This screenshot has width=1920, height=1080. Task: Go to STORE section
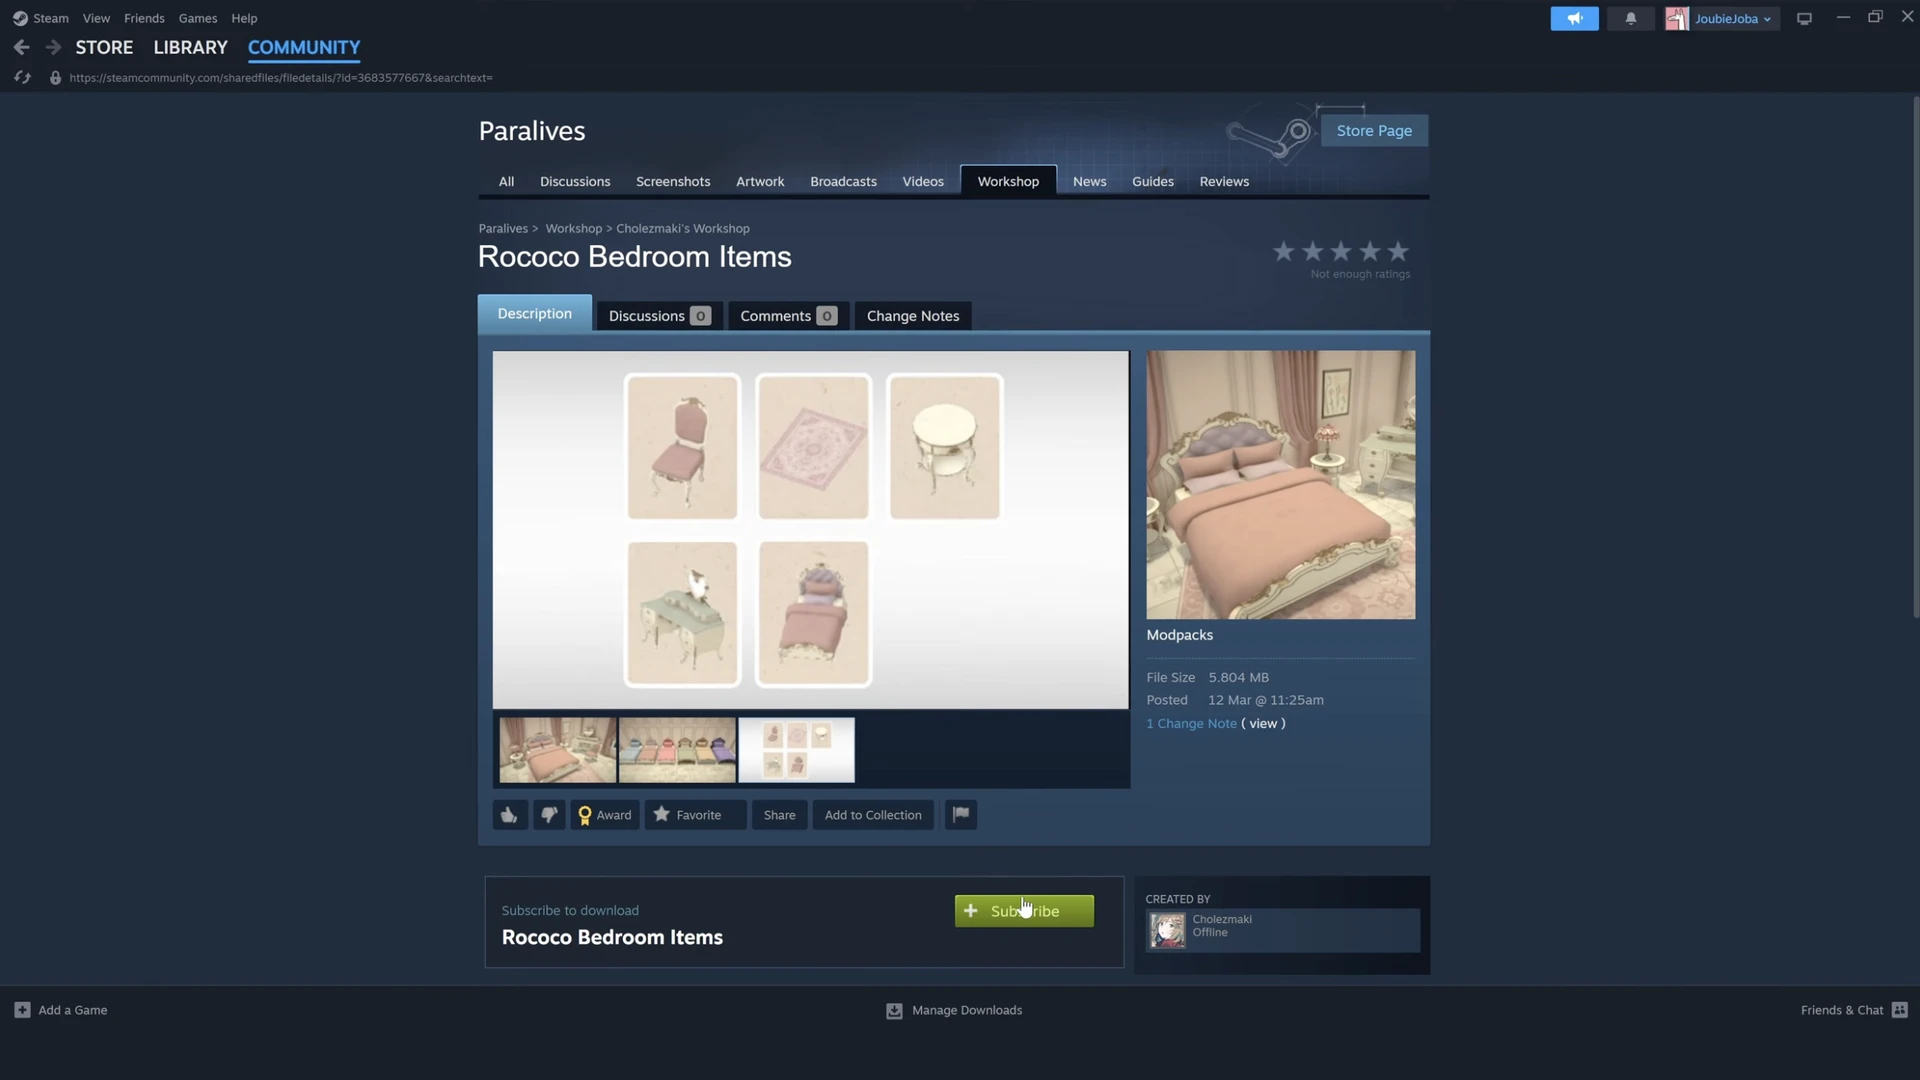tap(104, 47)
